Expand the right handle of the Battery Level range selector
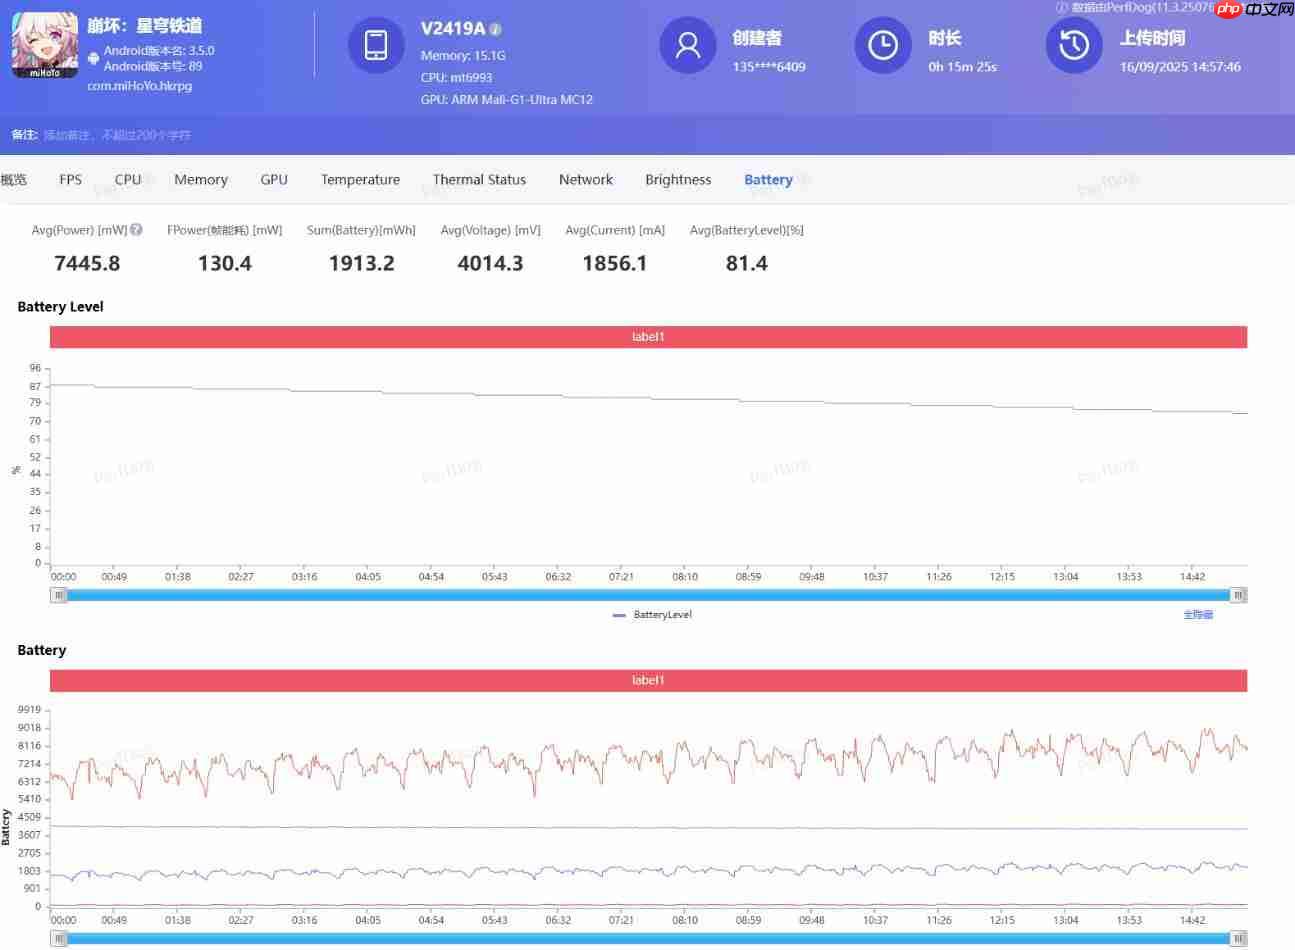This screenshot has width=1295, height=950. [x=1238, y=594]
